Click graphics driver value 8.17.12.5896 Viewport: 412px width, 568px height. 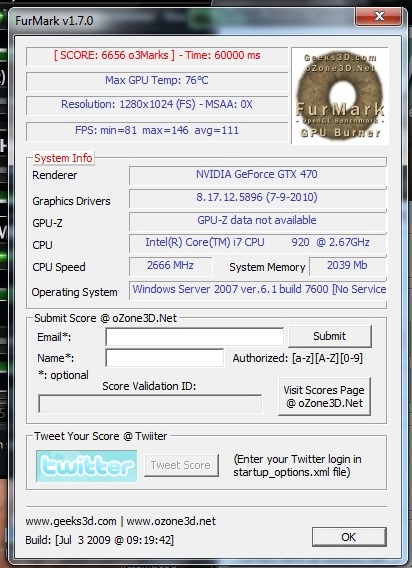click(257, 197)
